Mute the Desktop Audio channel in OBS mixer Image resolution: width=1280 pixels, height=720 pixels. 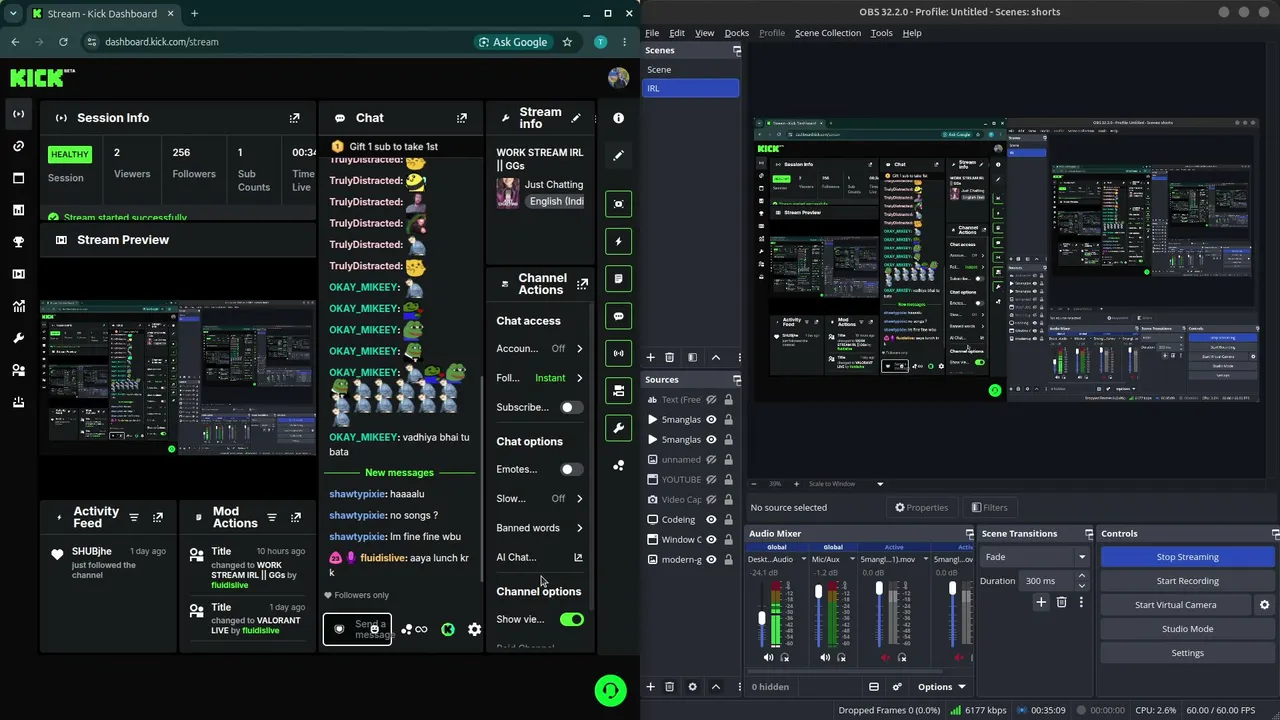768,657
